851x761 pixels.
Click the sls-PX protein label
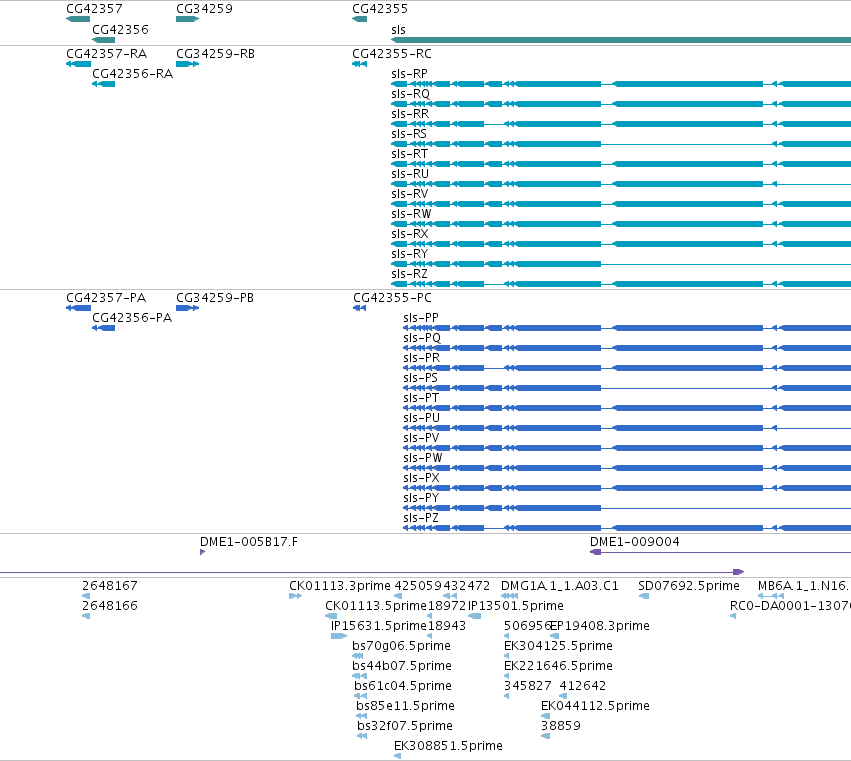click(421, 478)
